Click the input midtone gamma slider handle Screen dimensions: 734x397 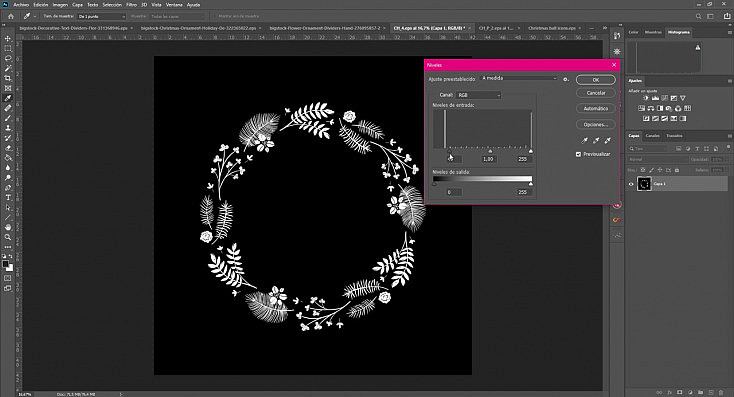point(490,151)
